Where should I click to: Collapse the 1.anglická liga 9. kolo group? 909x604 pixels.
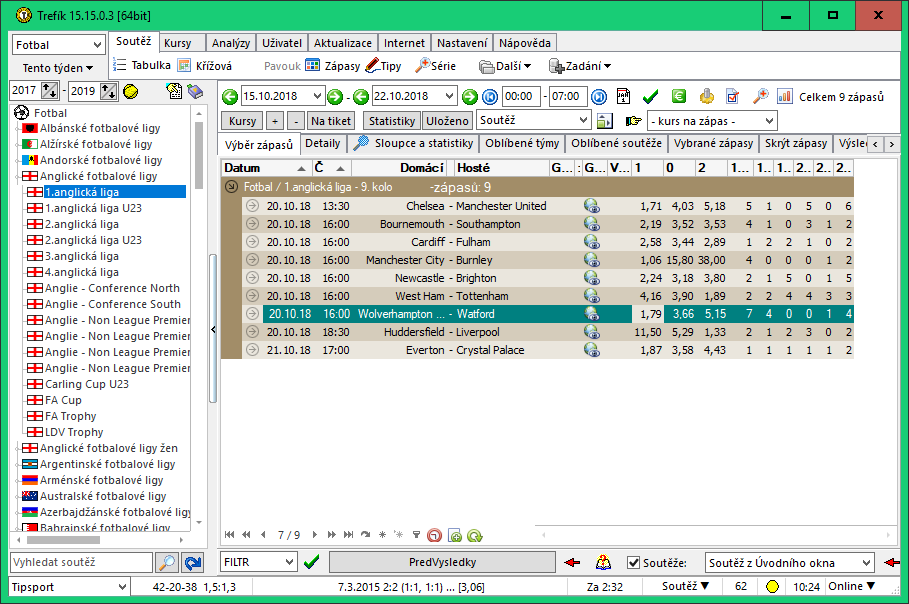[x=231, y=187]
